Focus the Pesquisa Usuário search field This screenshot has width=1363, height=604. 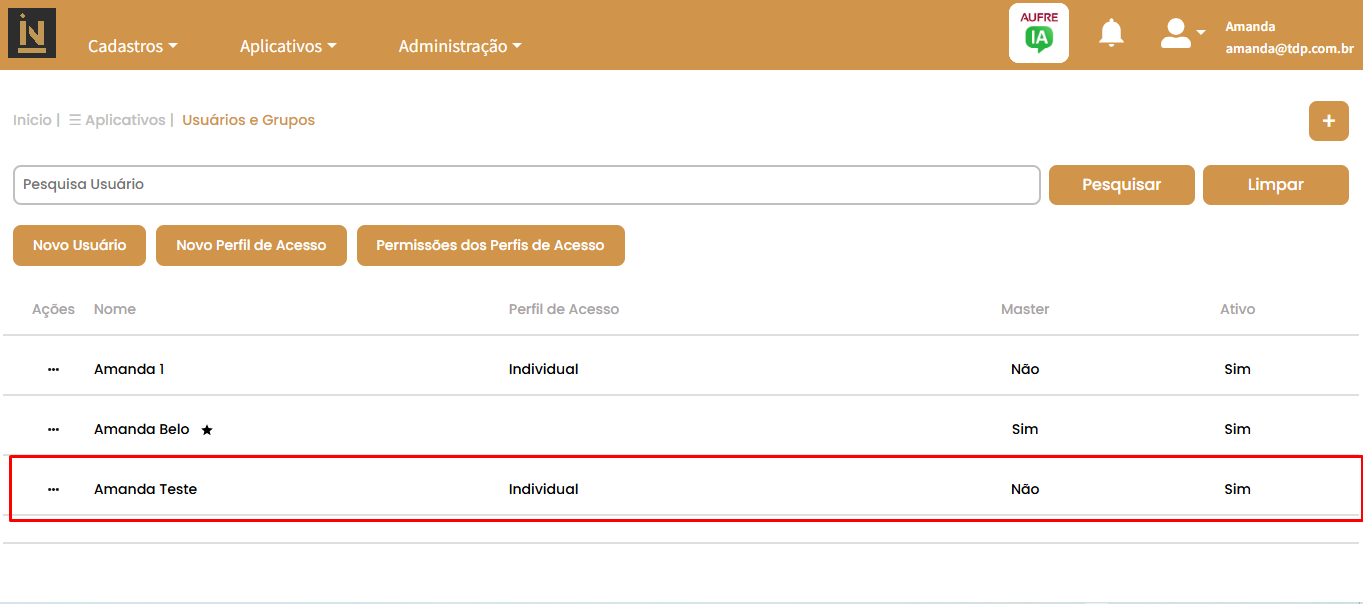526,185
